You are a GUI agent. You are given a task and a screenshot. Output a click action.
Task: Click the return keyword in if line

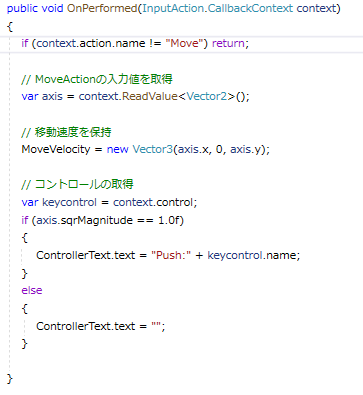click(228, 43)
